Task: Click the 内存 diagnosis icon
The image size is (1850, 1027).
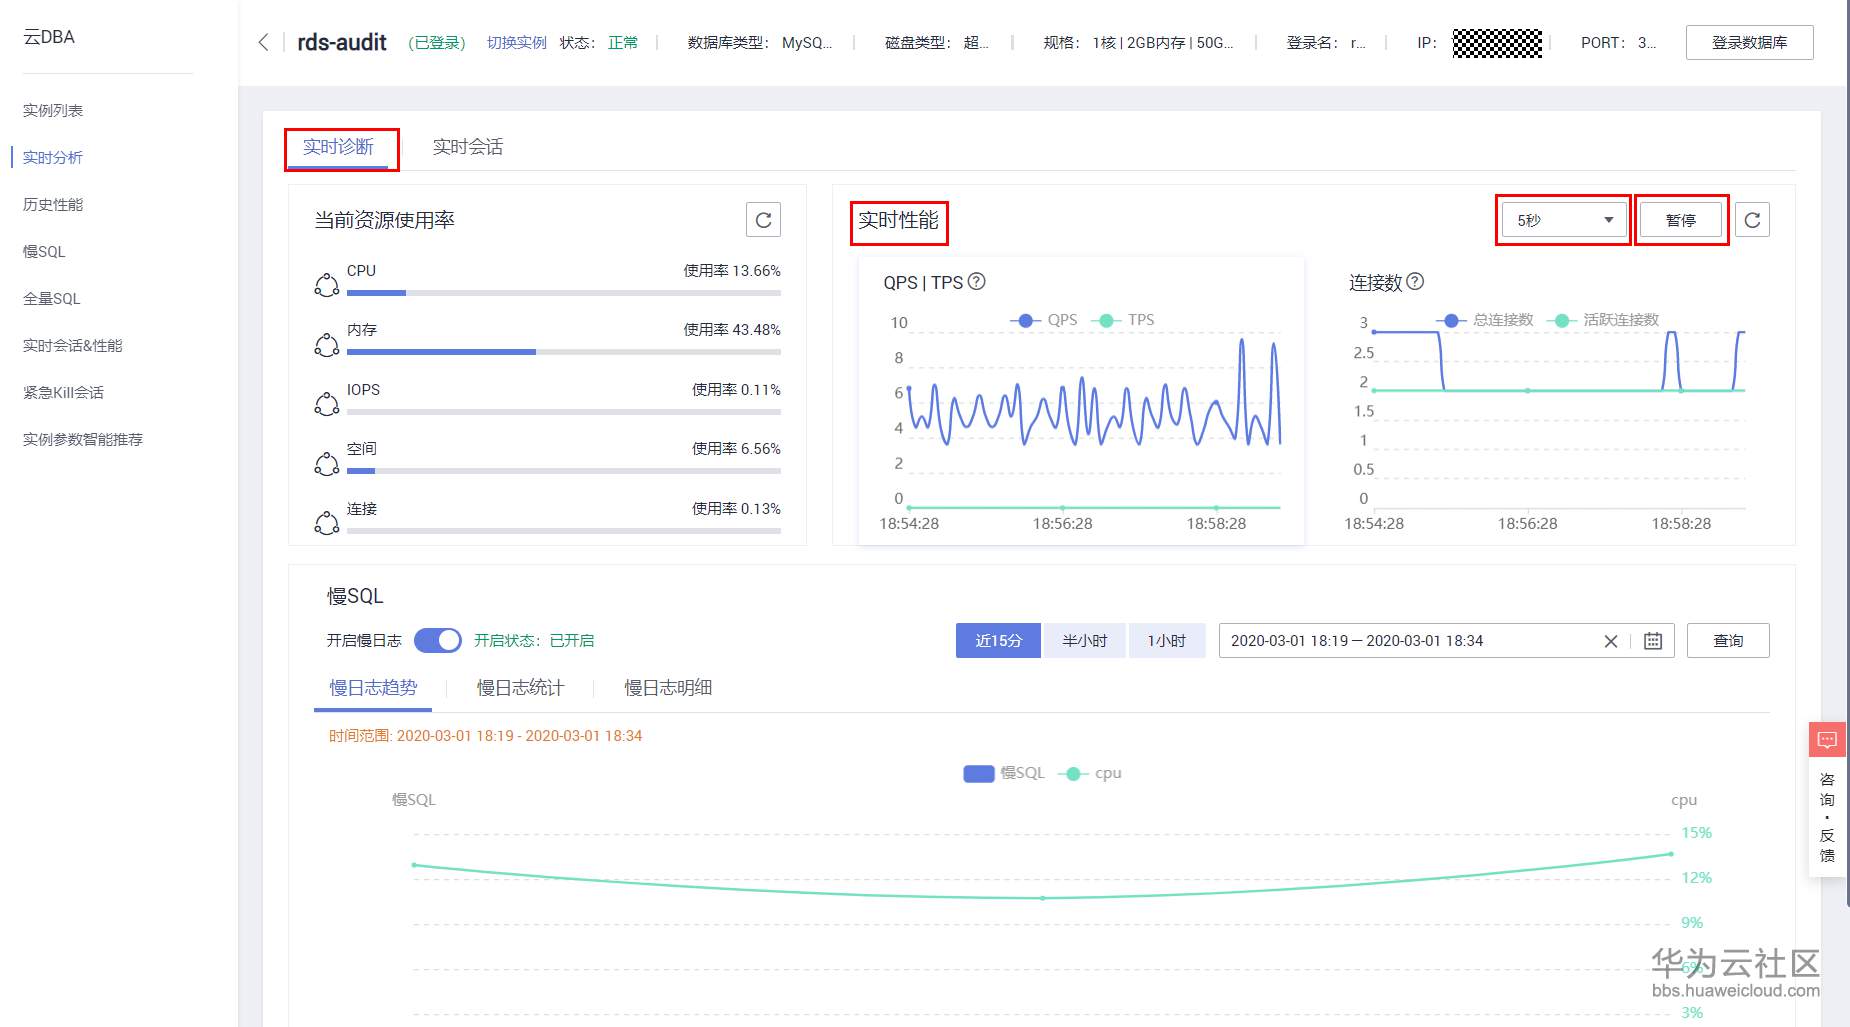Action: (327, 344)
